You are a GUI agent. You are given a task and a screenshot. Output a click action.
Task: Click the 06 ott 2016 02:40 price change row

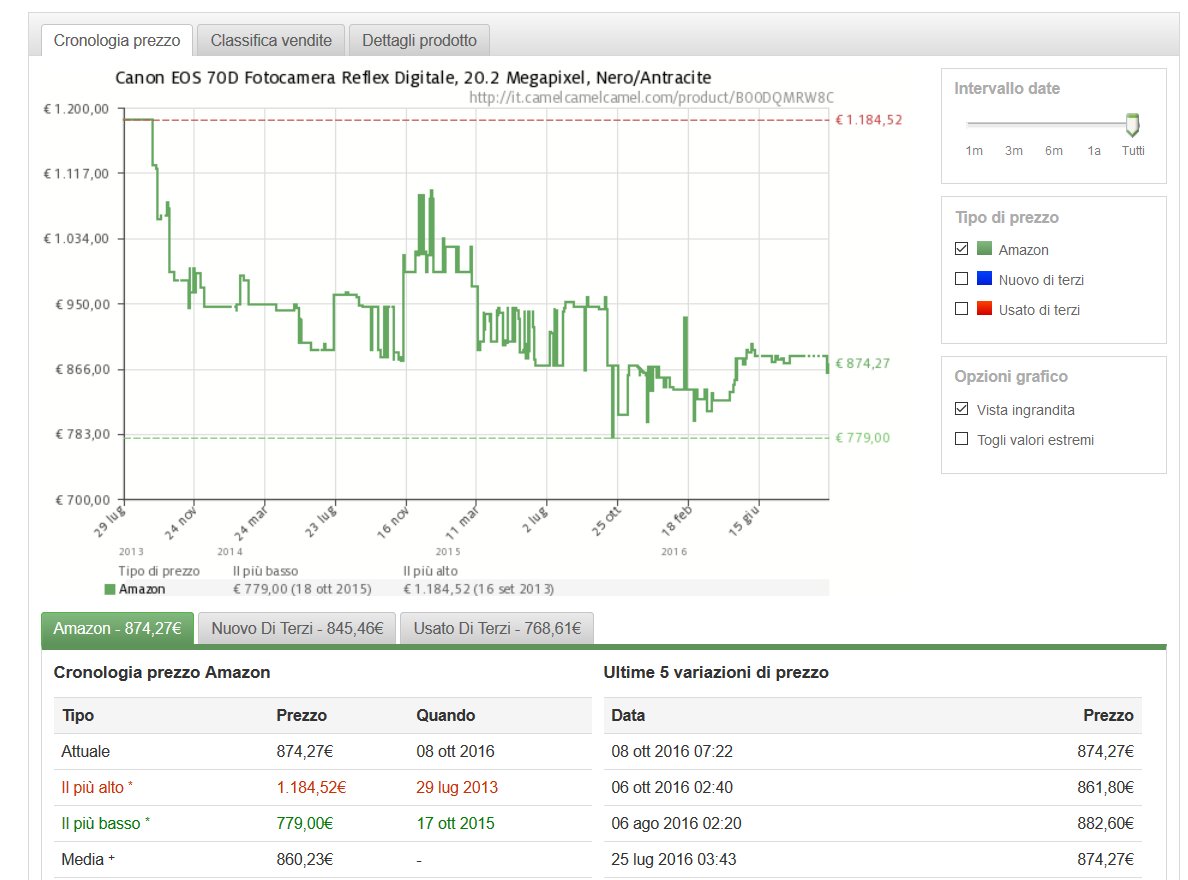click(872, 788)
